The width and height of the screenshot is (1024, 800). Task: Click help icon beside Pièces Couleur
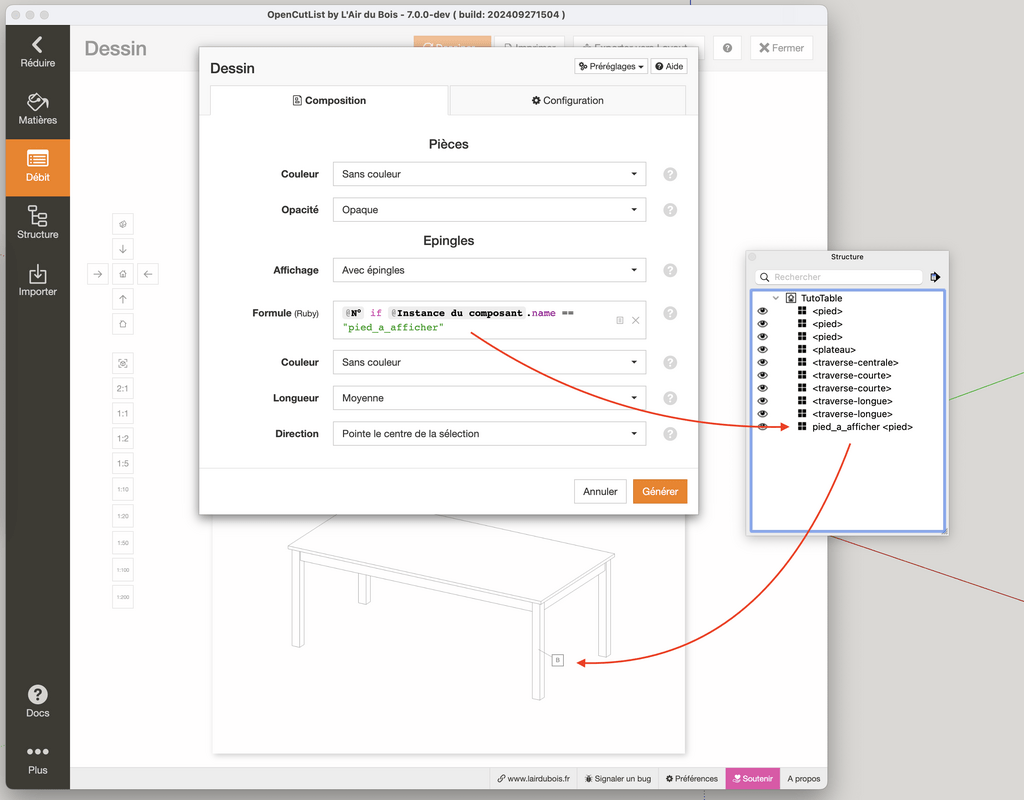click(x=670, y=174)
